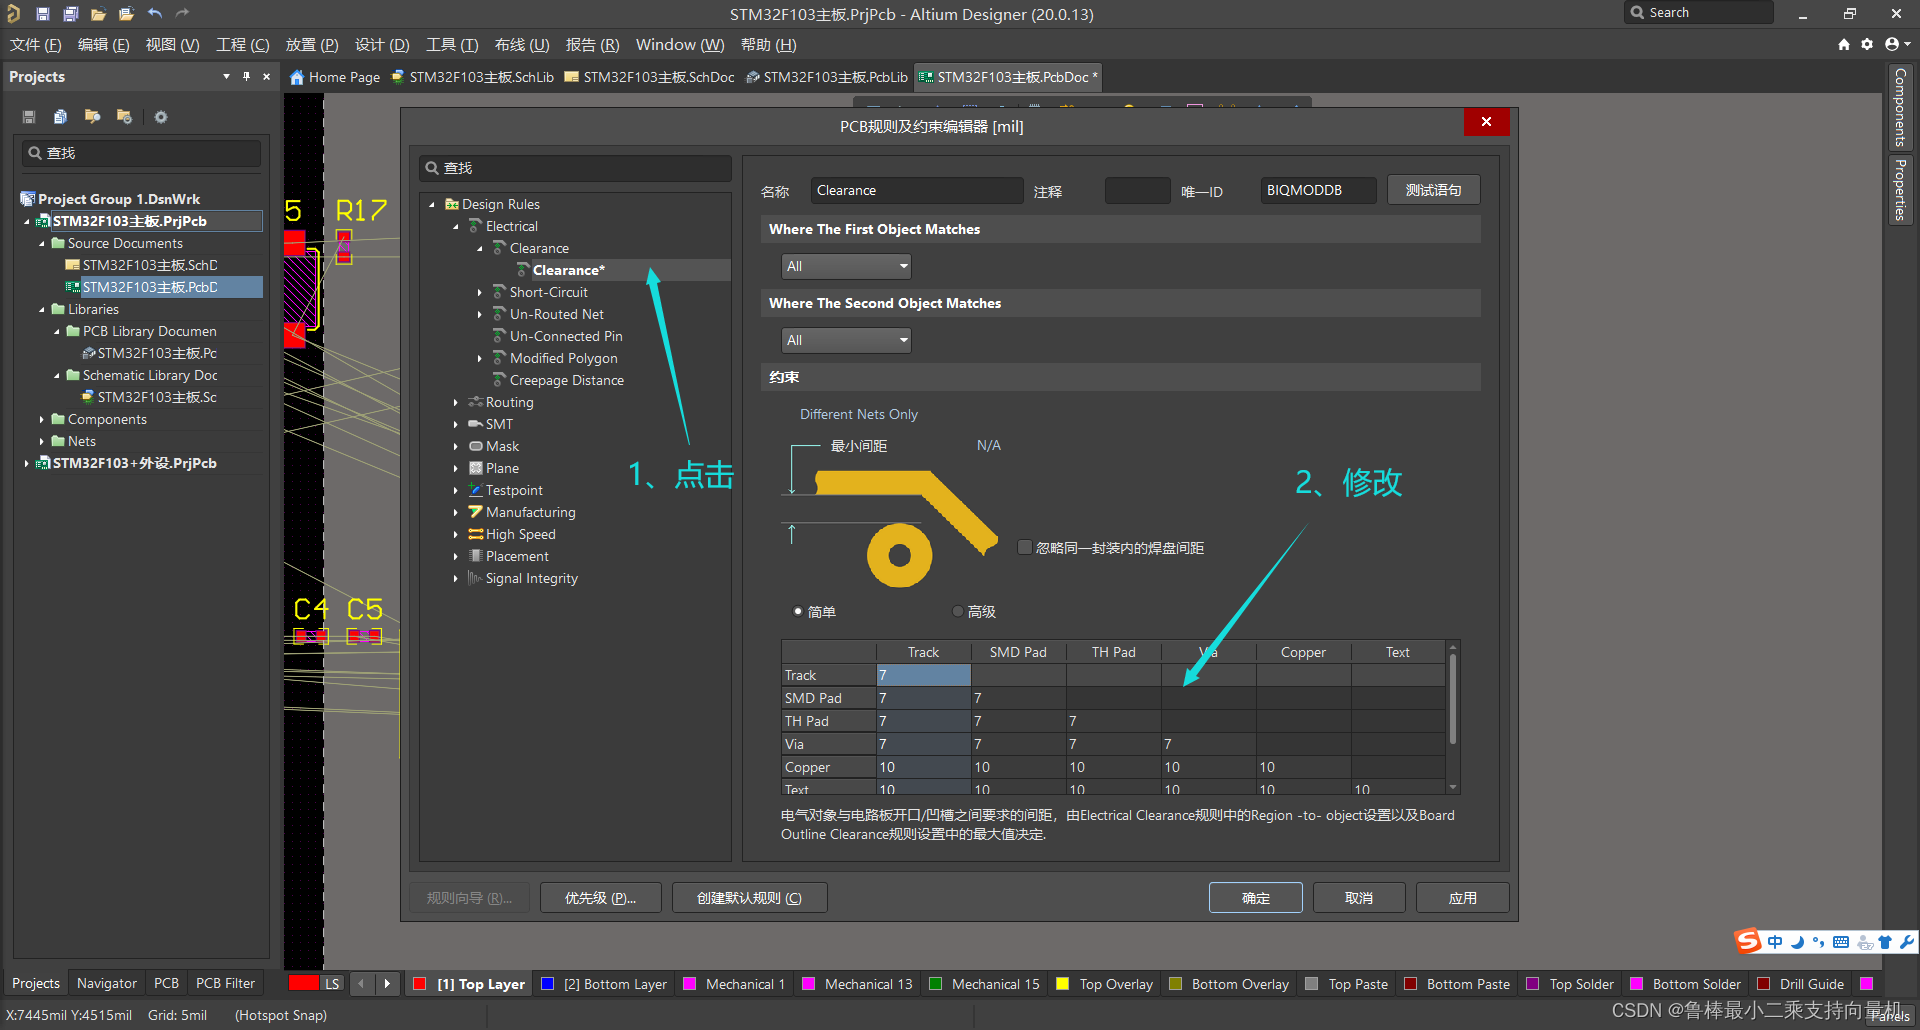Open the settings gear at top right
This screenshot has height=1030, width=1920.
tap(1867, 44)
